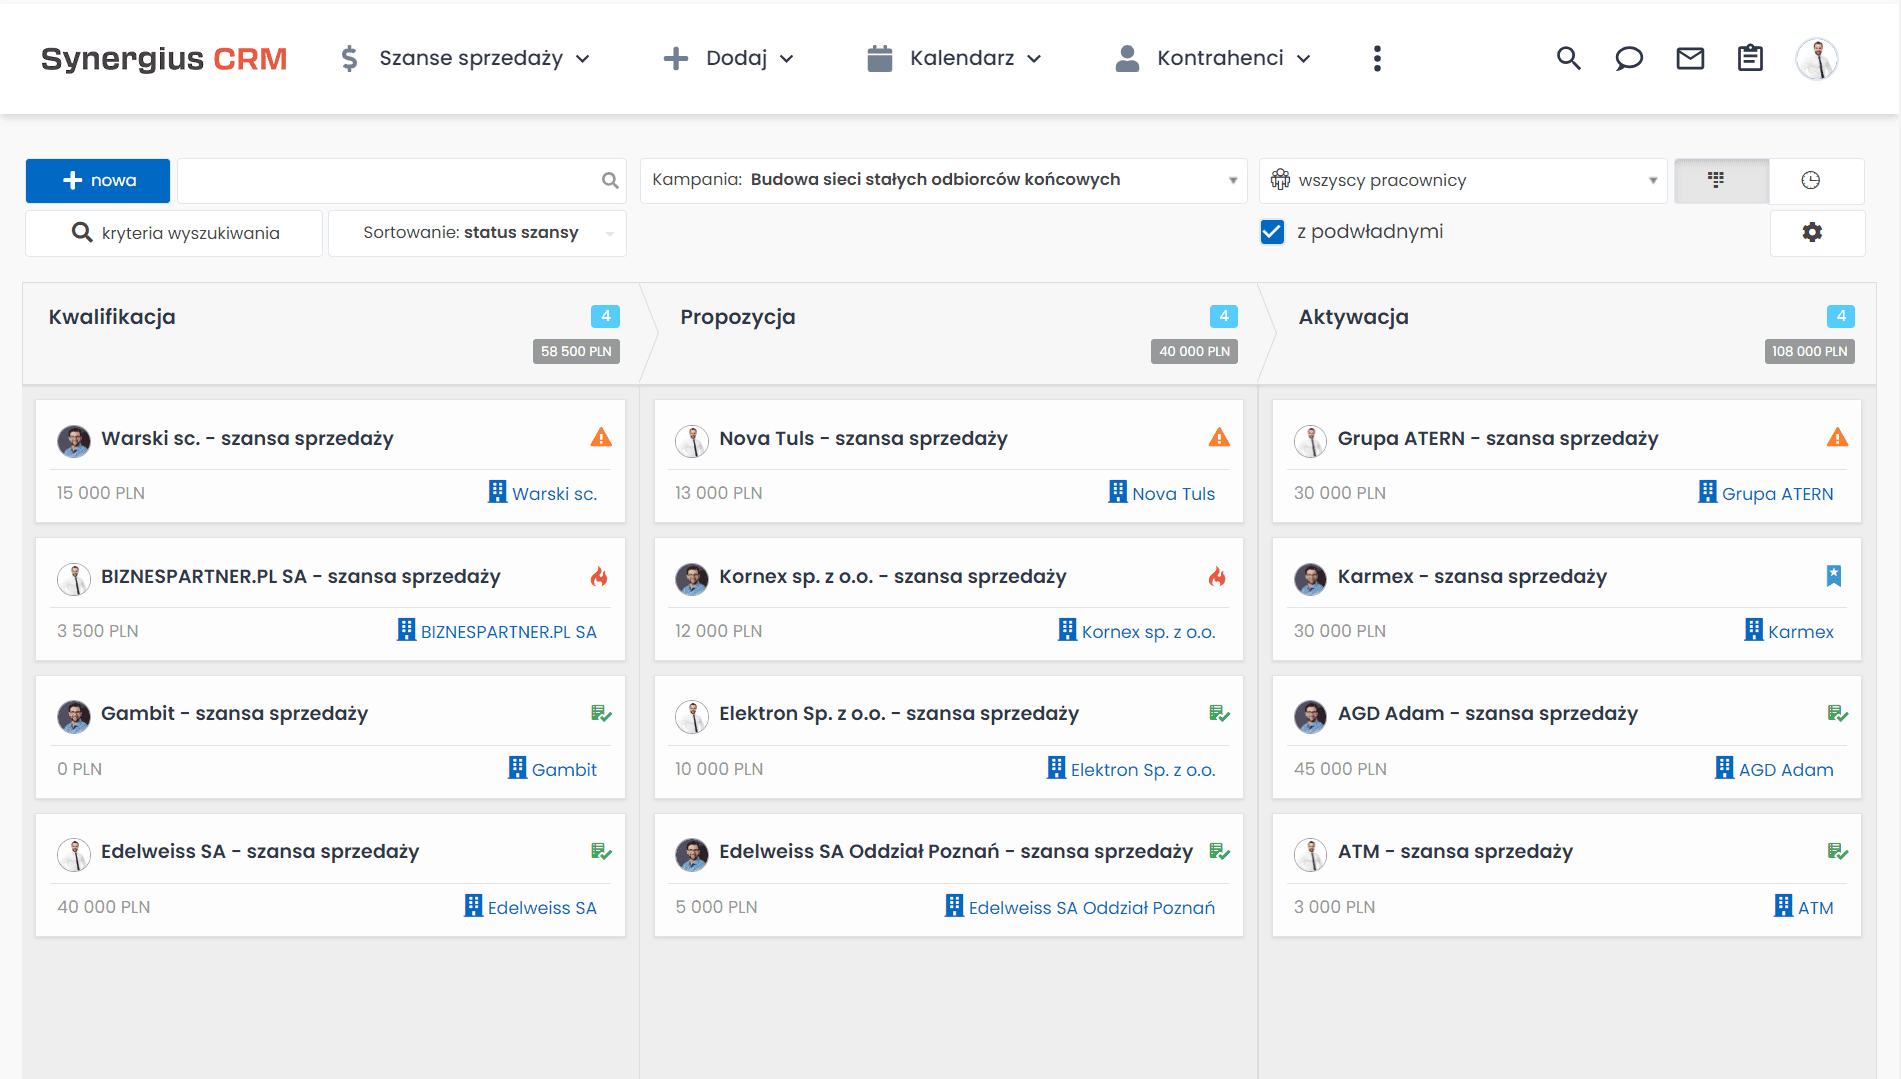Screen dimensions: 1901x1079
Task: Open the Kalendarz menu
Action: pyautogui.click(x=955, y=59)
